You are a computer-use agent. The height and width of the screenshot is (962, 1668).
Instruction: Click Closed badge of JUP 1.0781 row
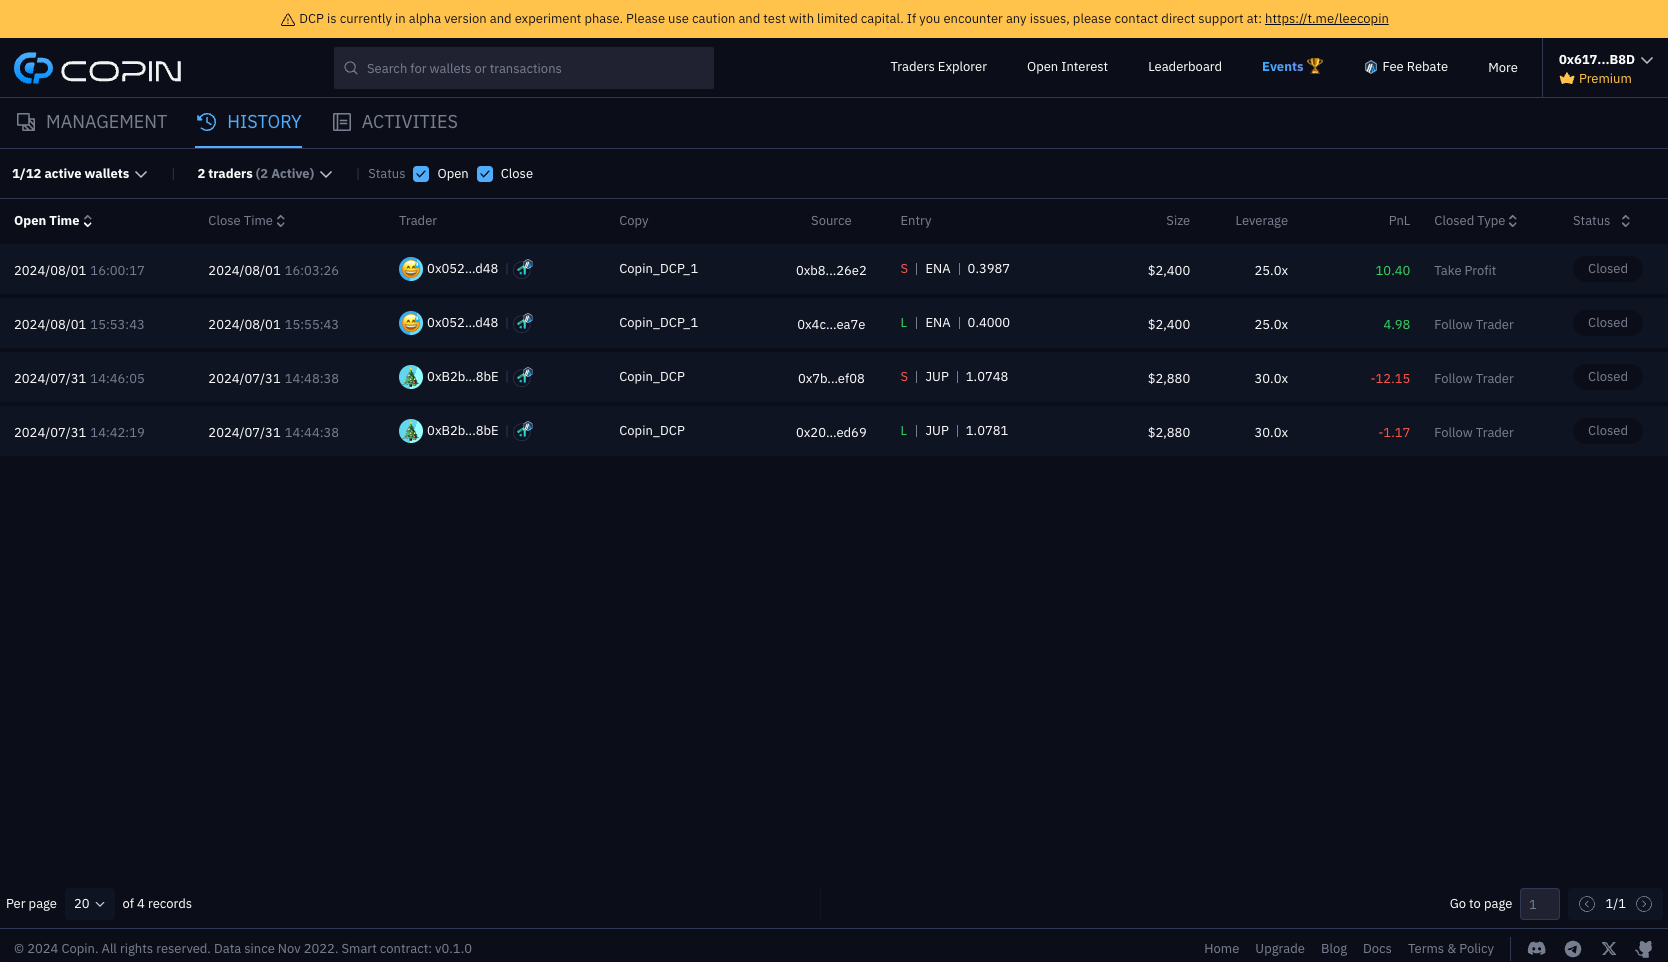click(1608, 431)
